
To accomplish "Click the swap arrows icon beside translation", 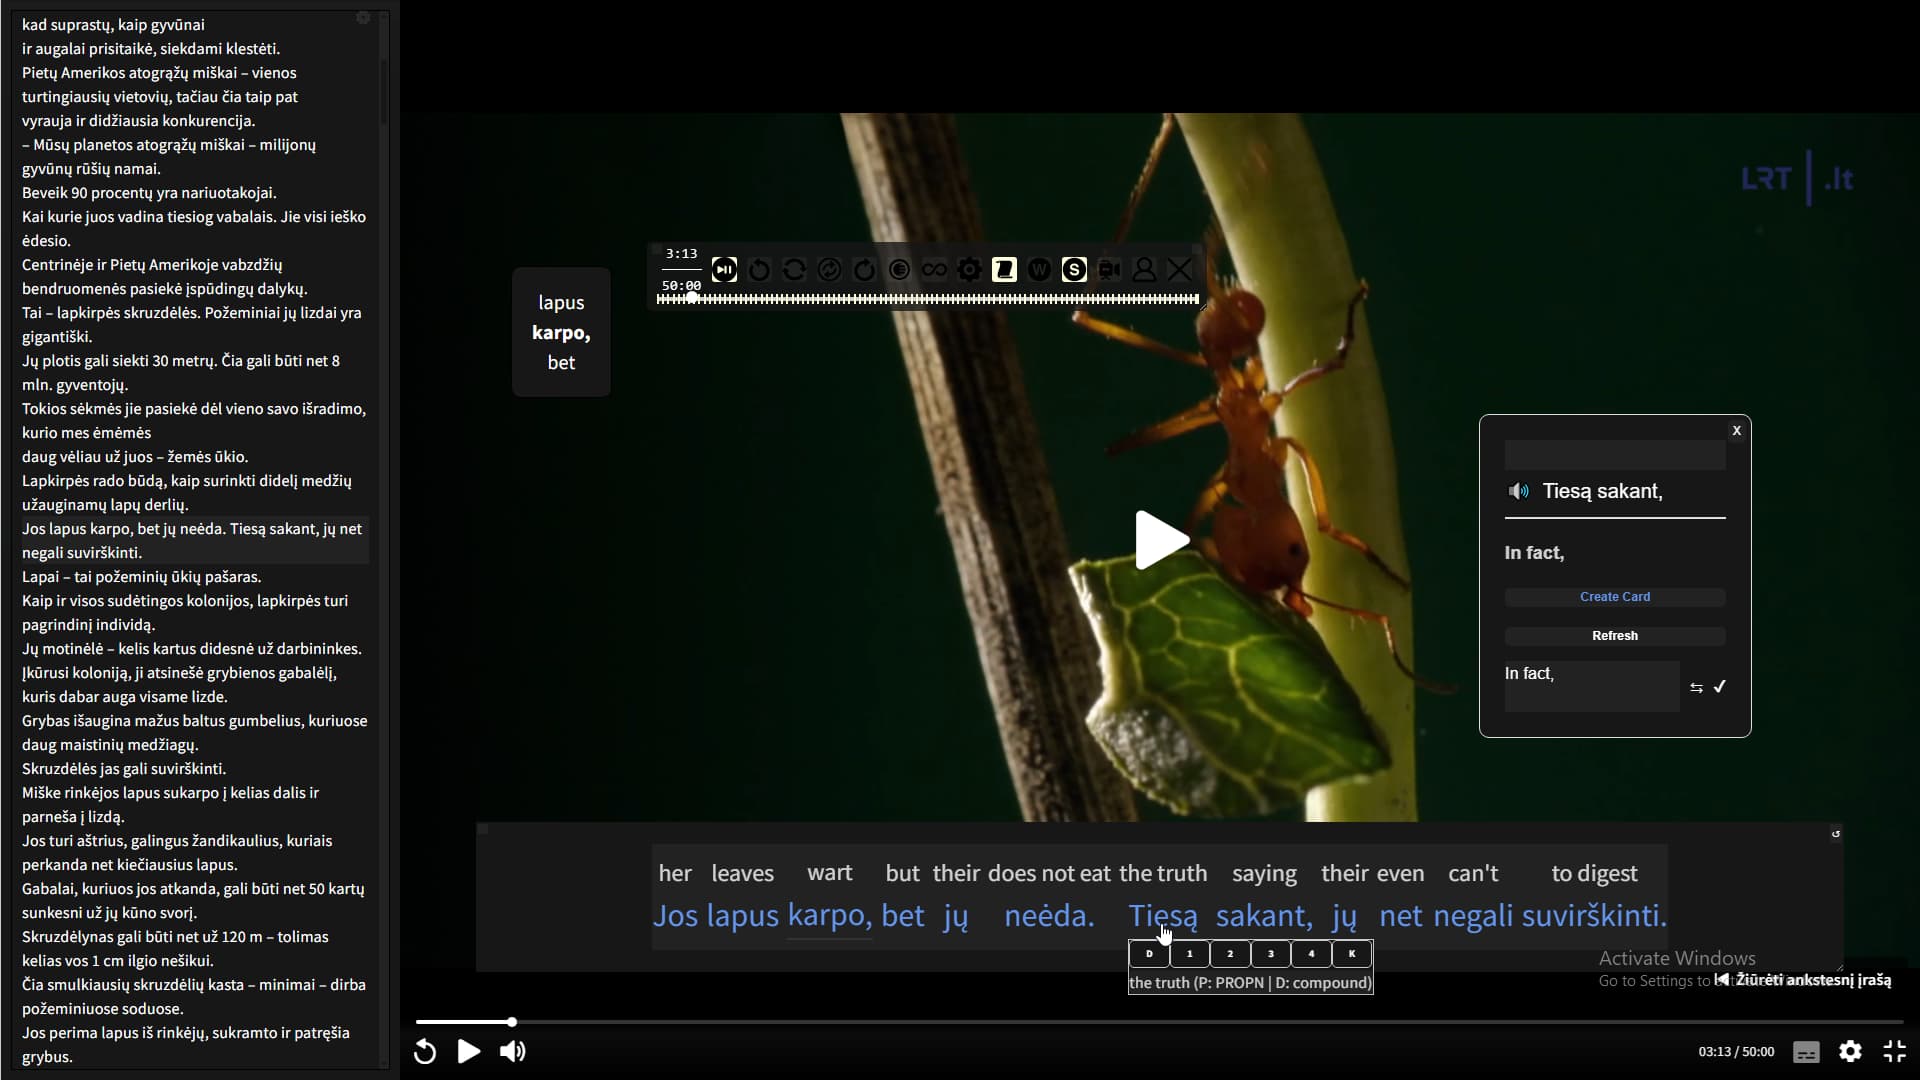I will [1696, 688].
